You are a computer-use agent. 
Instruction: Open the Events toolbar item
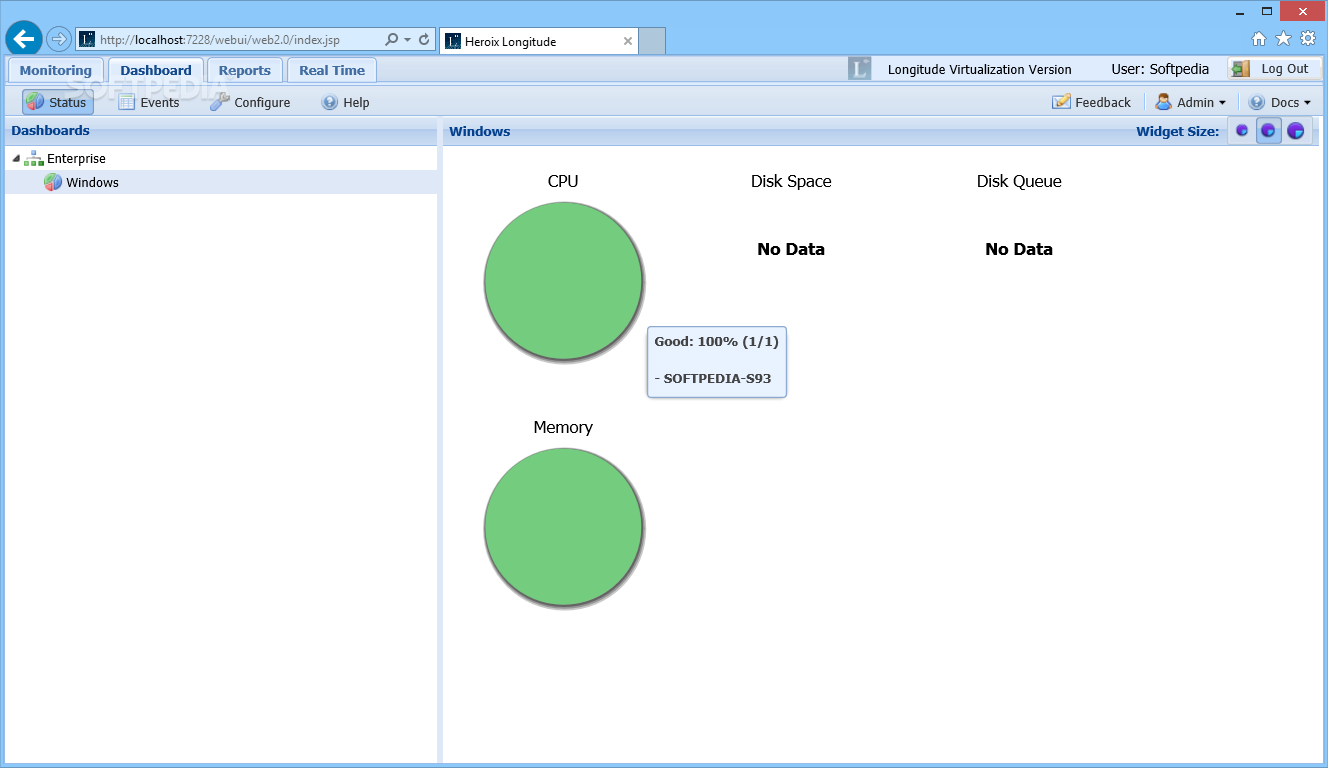[x=149, y=102]
